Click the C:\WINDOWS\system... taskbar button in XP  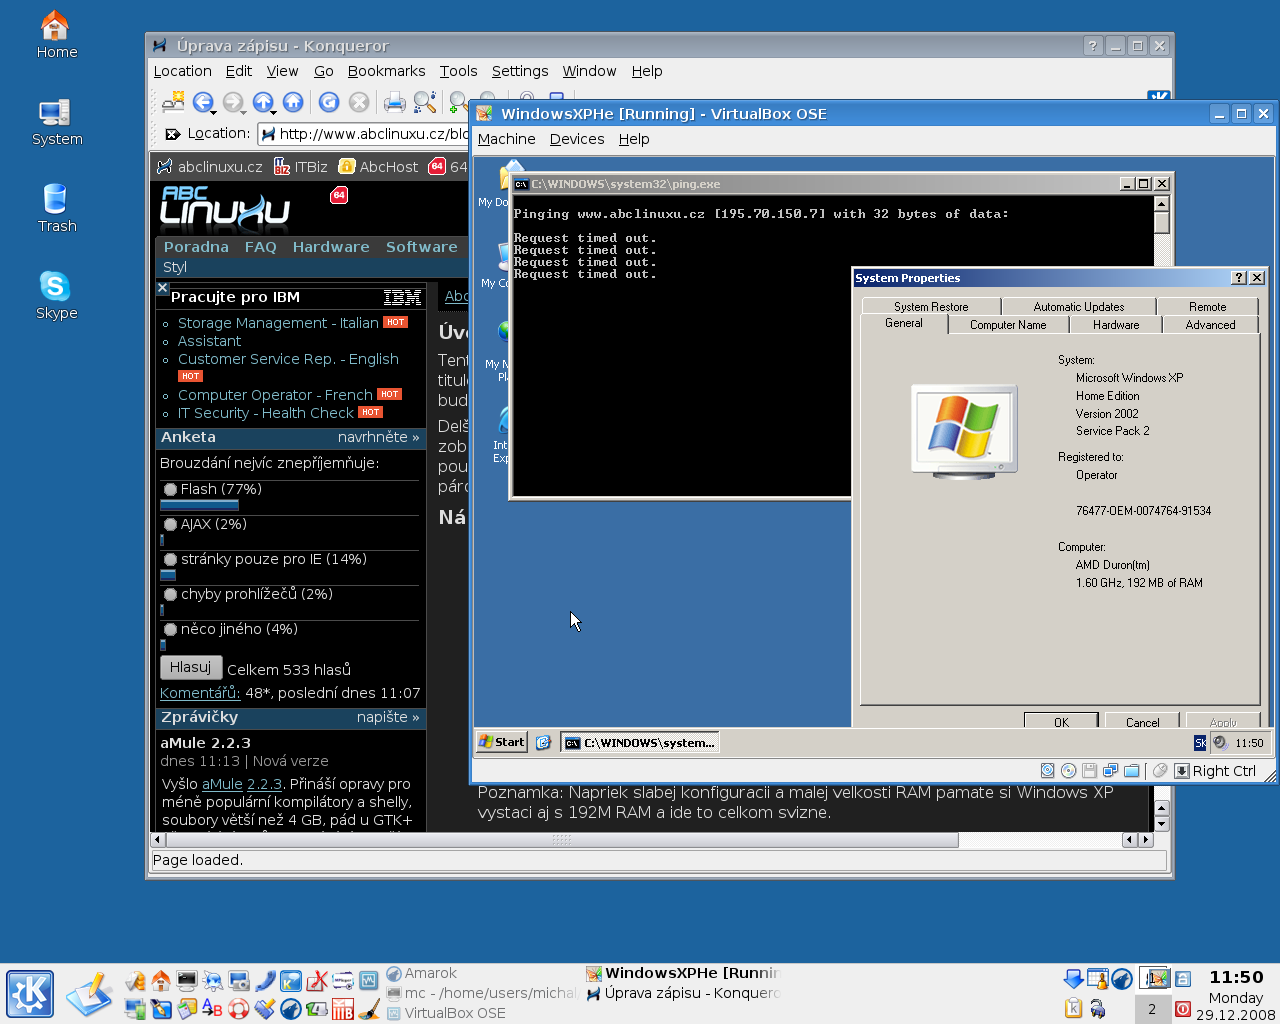point(640,742)
